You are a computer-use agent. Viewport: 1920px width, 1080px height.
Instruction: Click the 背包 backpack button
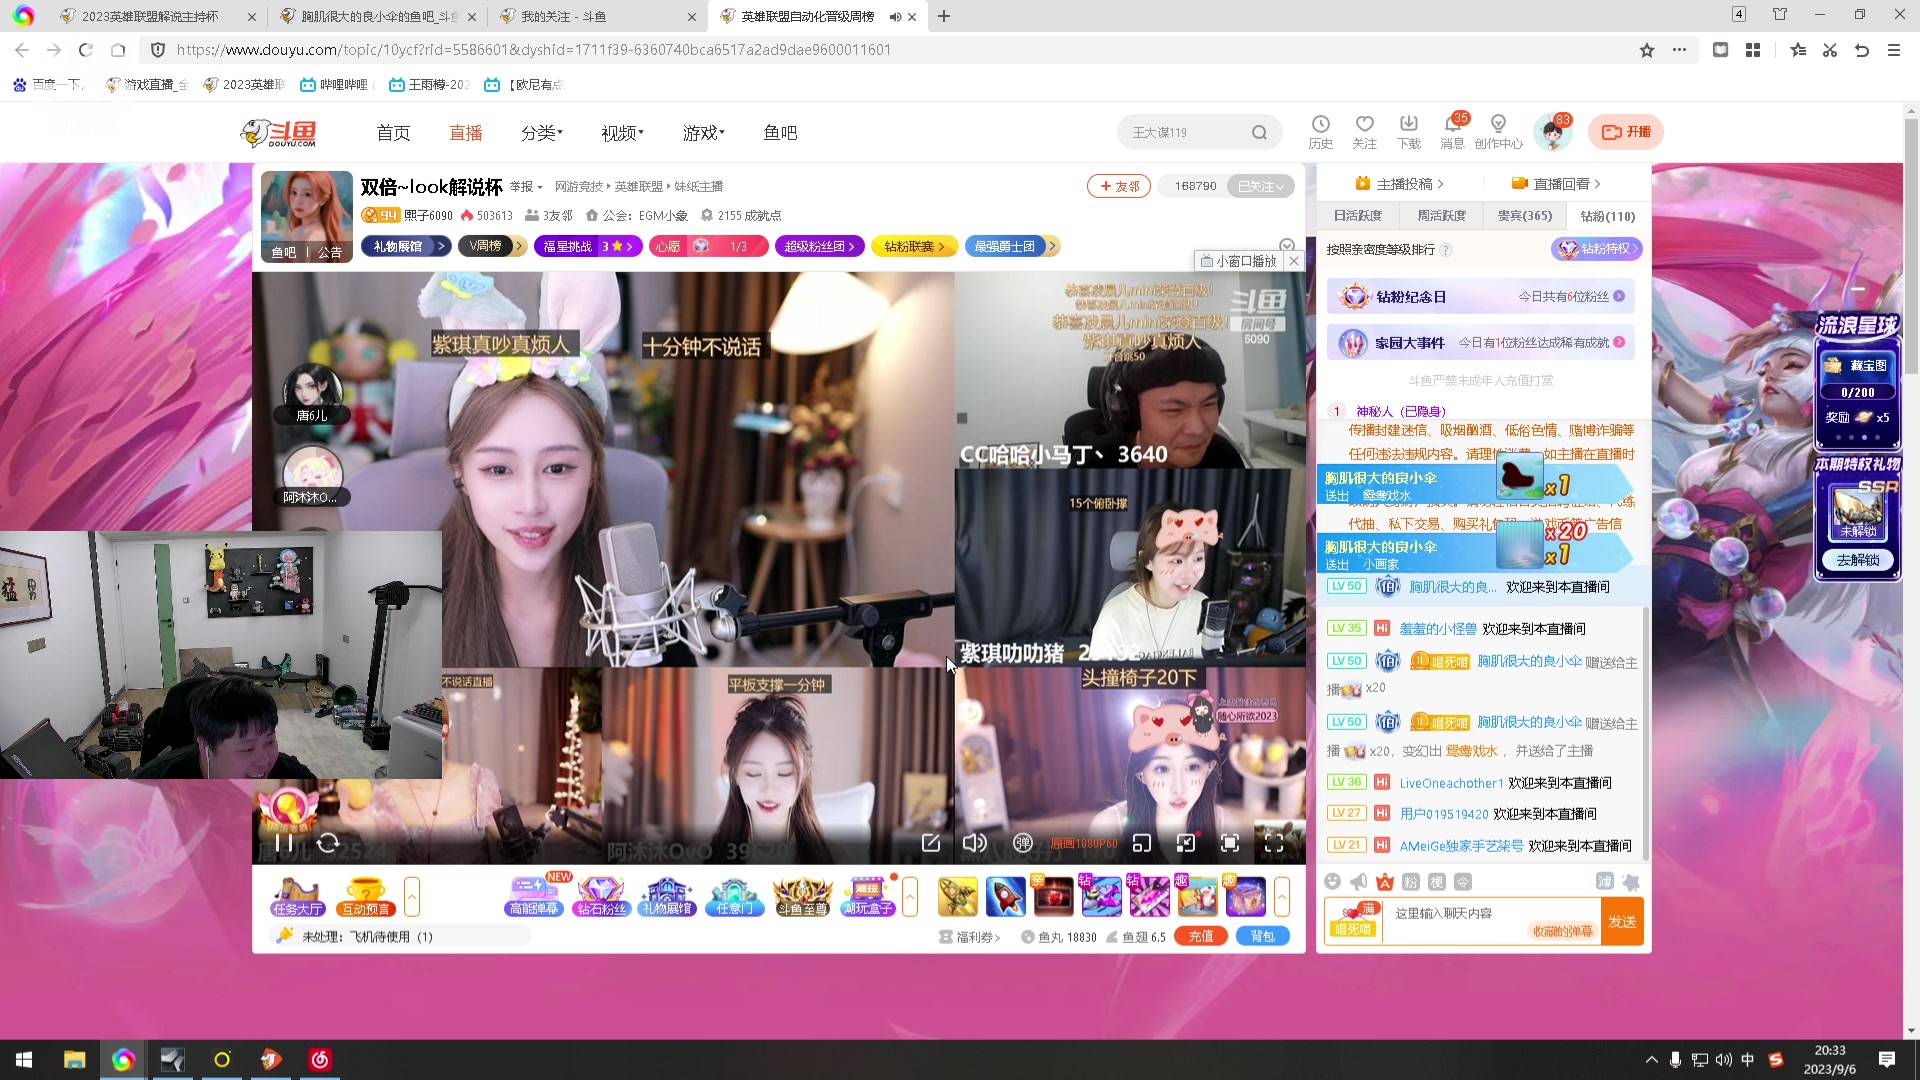[x=1263, y=937]
